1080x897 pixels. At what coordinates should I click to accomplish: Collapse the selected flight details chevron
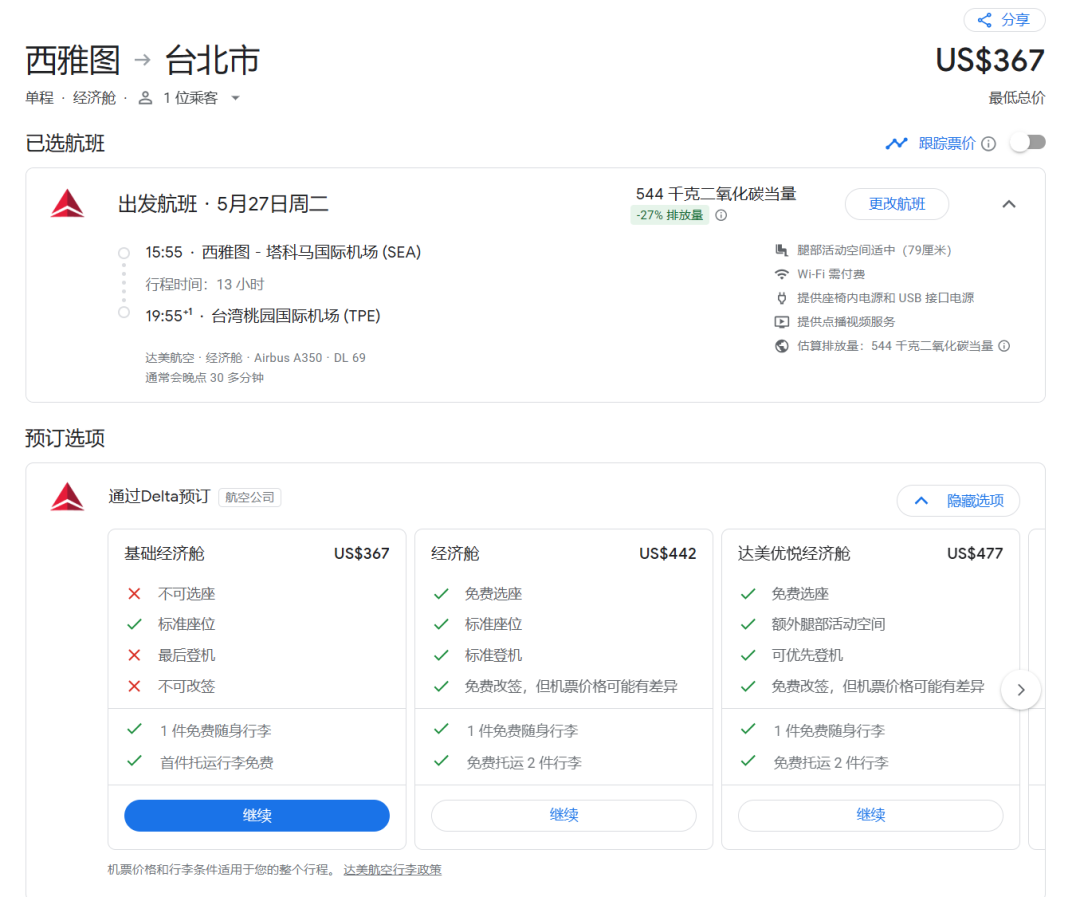point(1008,204)
